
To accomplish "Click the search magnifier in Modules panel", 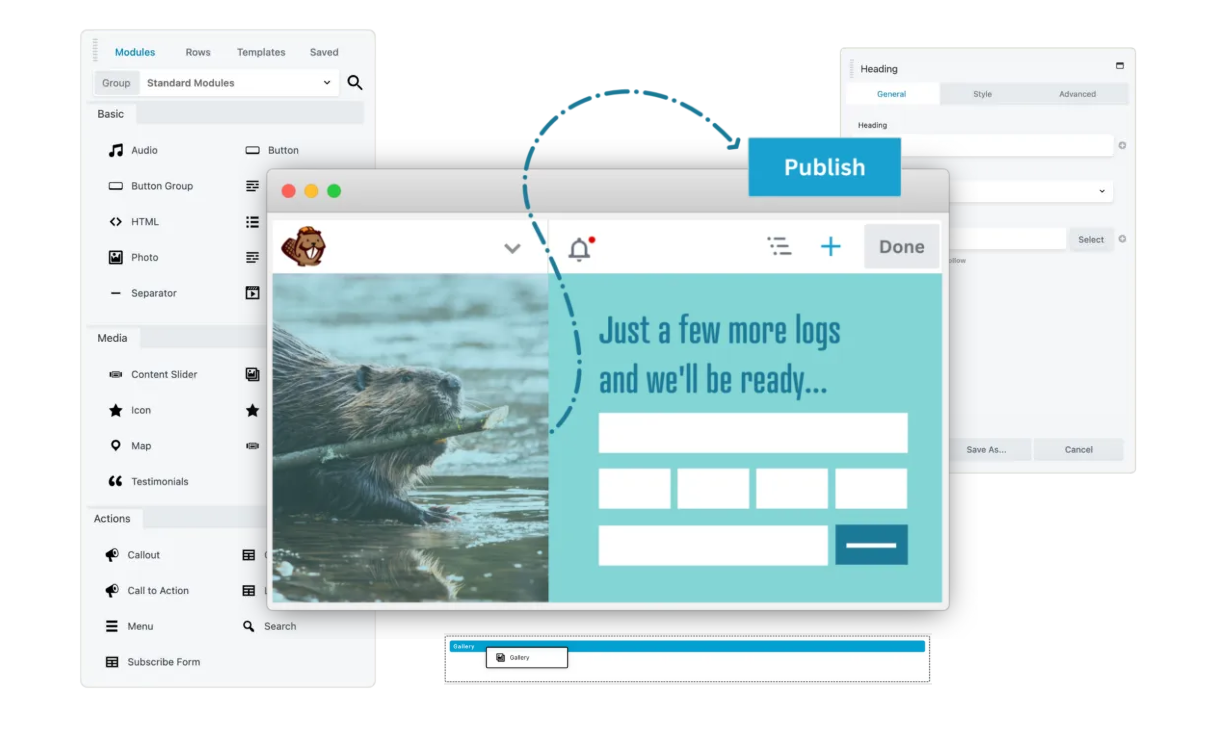I will click(x=354, y=83).
